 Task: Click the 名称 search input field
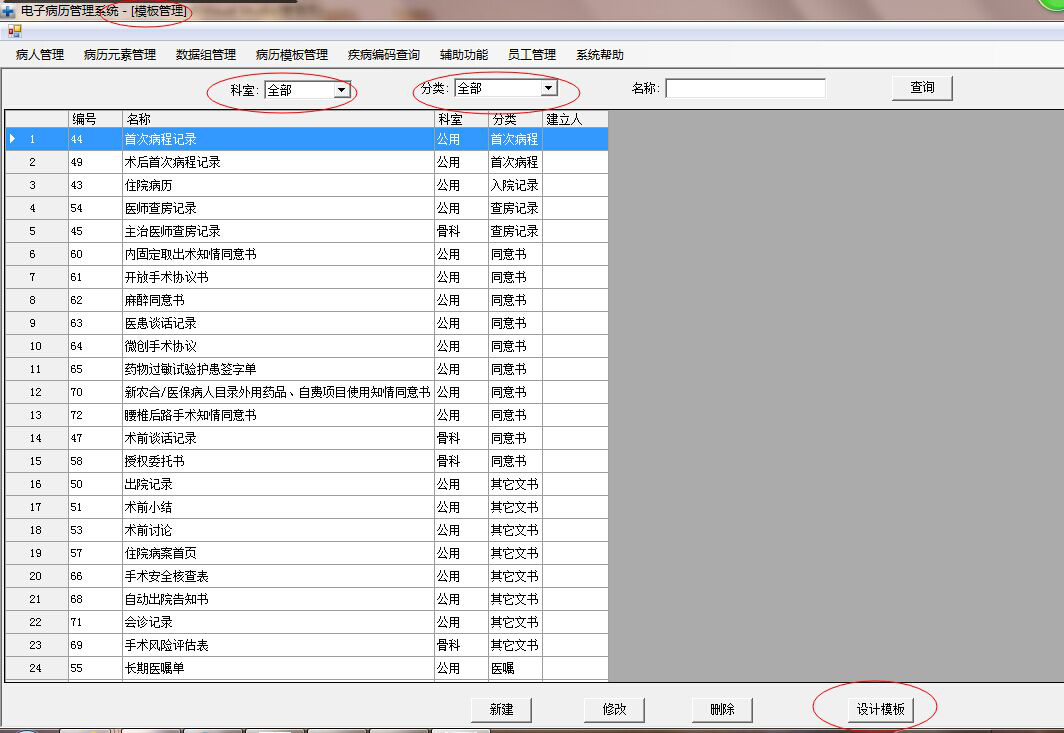[x=745, y=89]
